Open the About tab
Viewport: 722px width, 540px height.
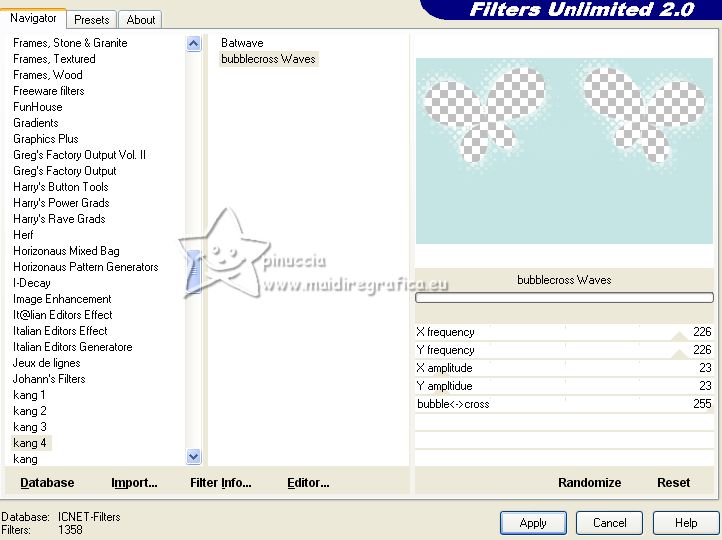click(x=140, y=20)
